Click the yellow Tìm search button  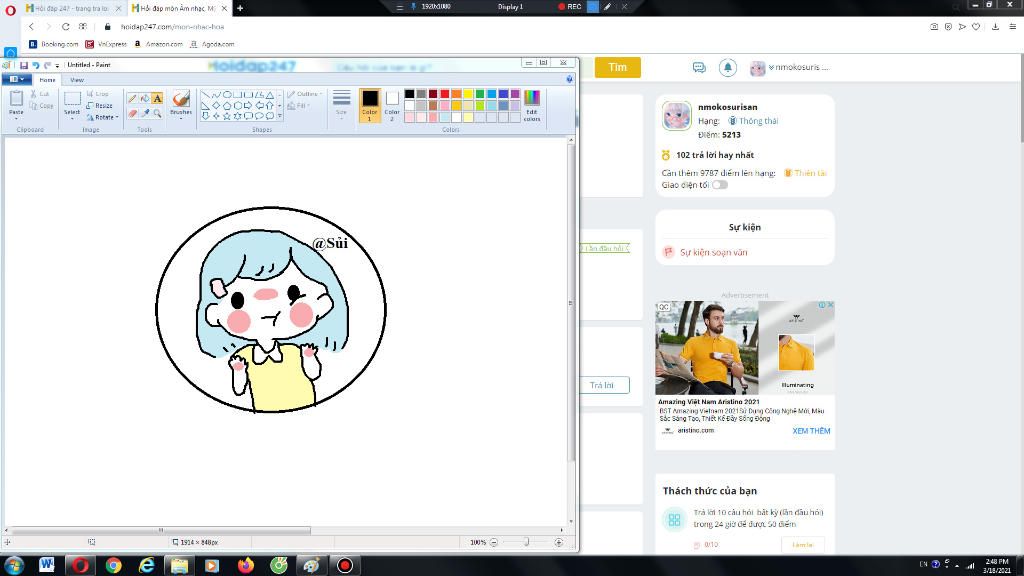click(617, 67)
